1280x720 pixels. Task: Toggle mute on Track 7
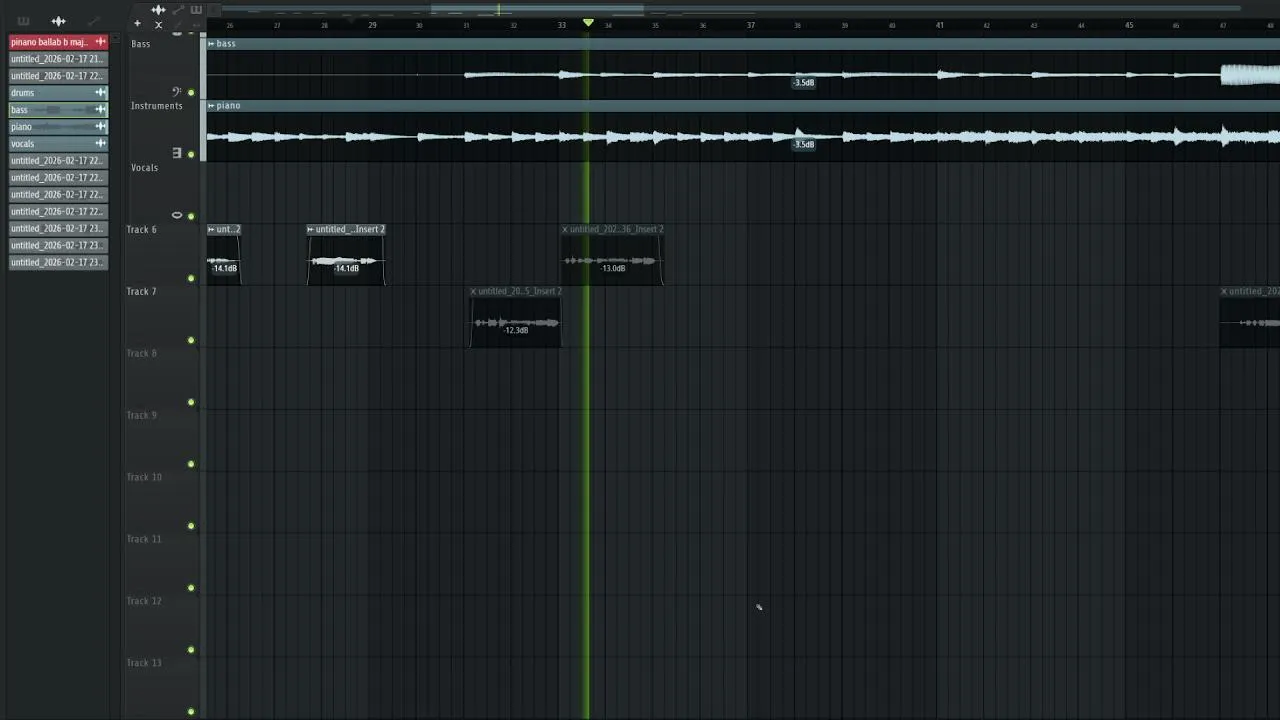pyautogui.click(x=191, y=341)
